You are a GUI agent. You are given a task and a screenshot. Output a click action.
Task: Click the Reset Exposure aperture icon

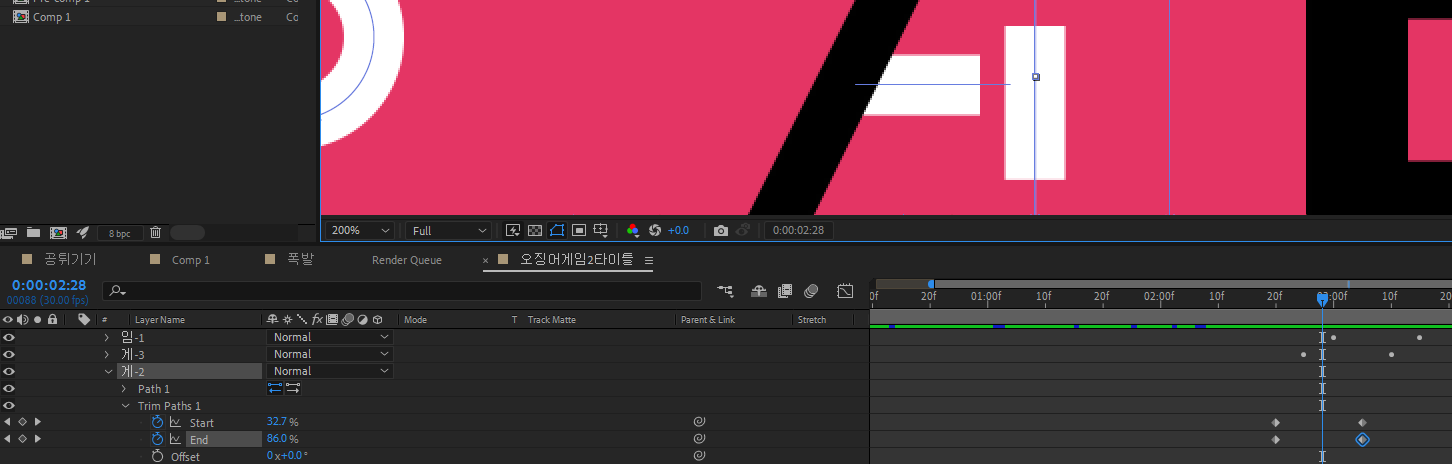(x=655, y=230)
